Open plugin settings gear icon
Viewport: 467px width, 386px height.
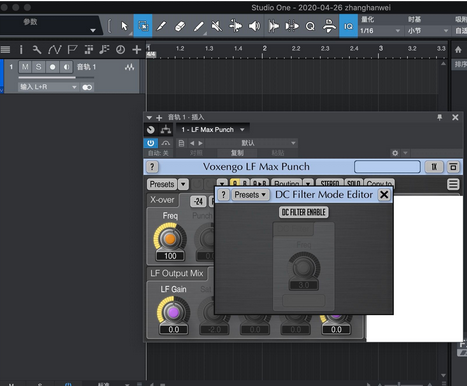click(x=395, y=153)
